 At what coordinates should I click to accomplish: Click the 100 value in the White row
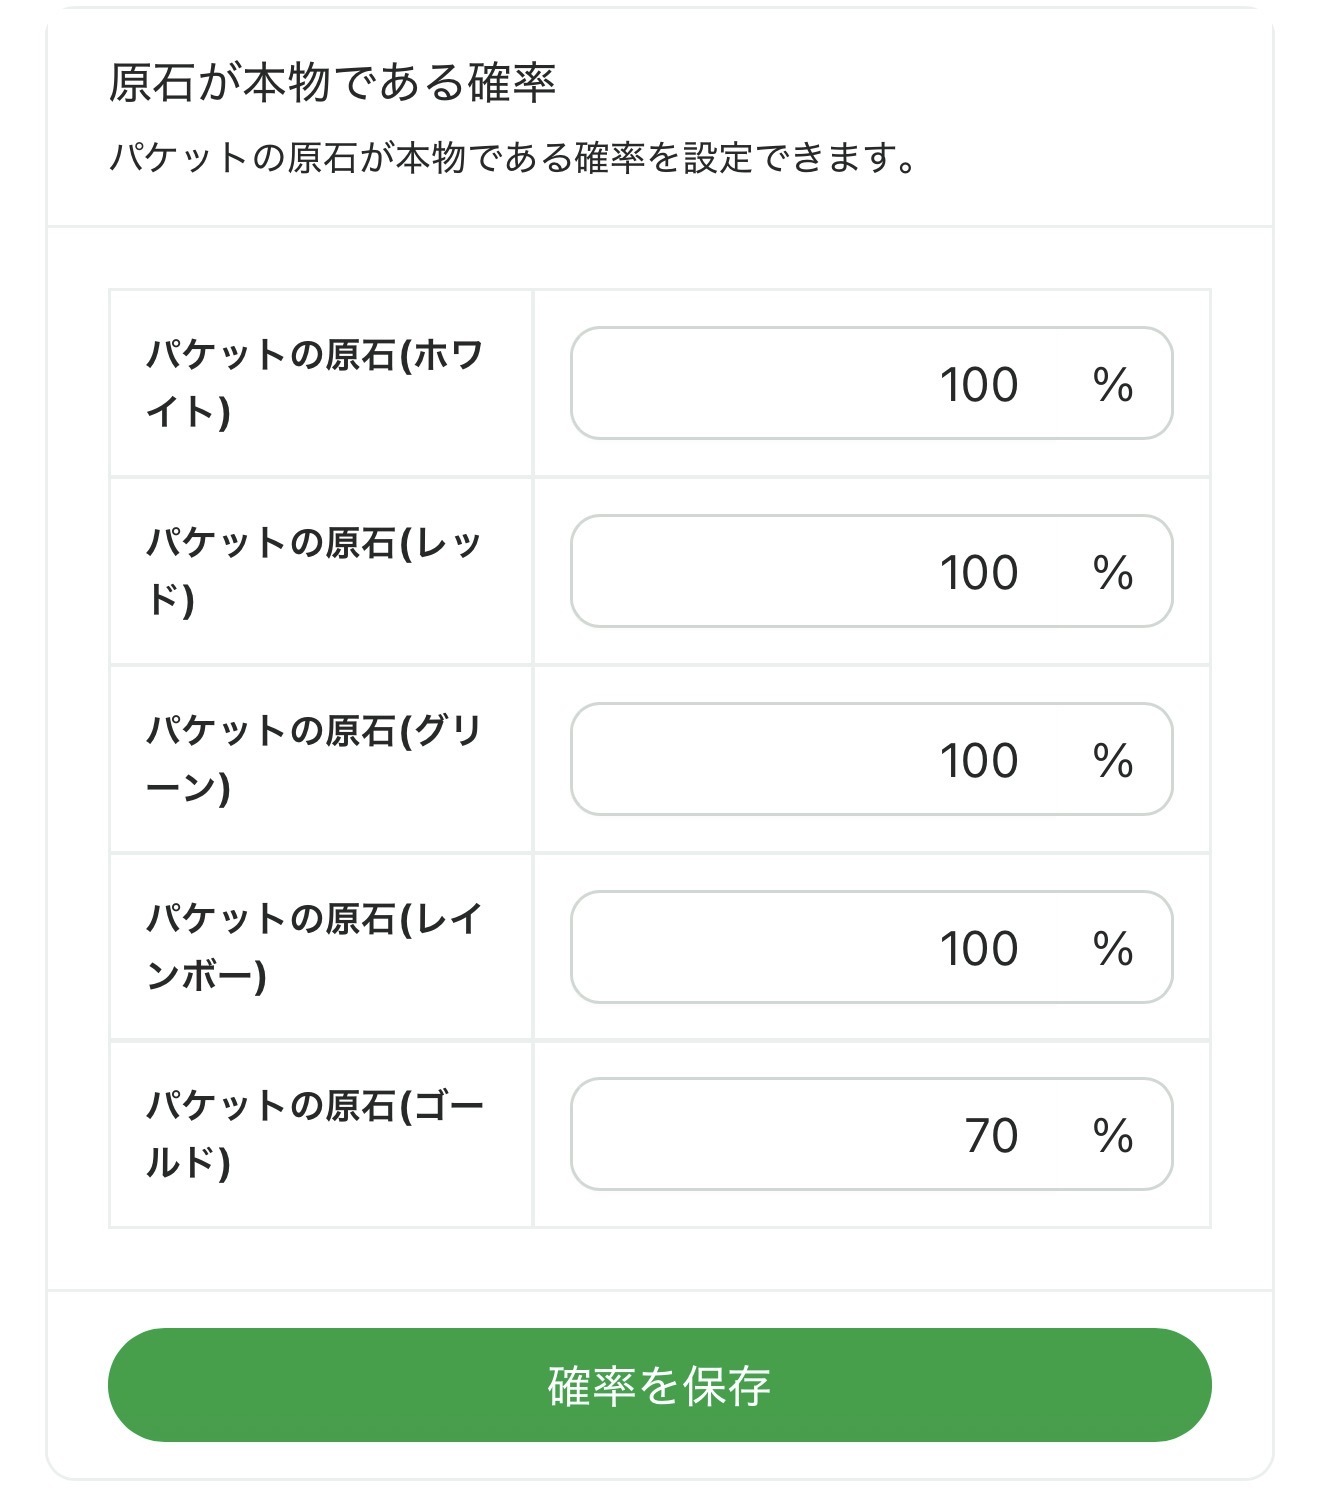pyautogui.click(x=979, y=385)
